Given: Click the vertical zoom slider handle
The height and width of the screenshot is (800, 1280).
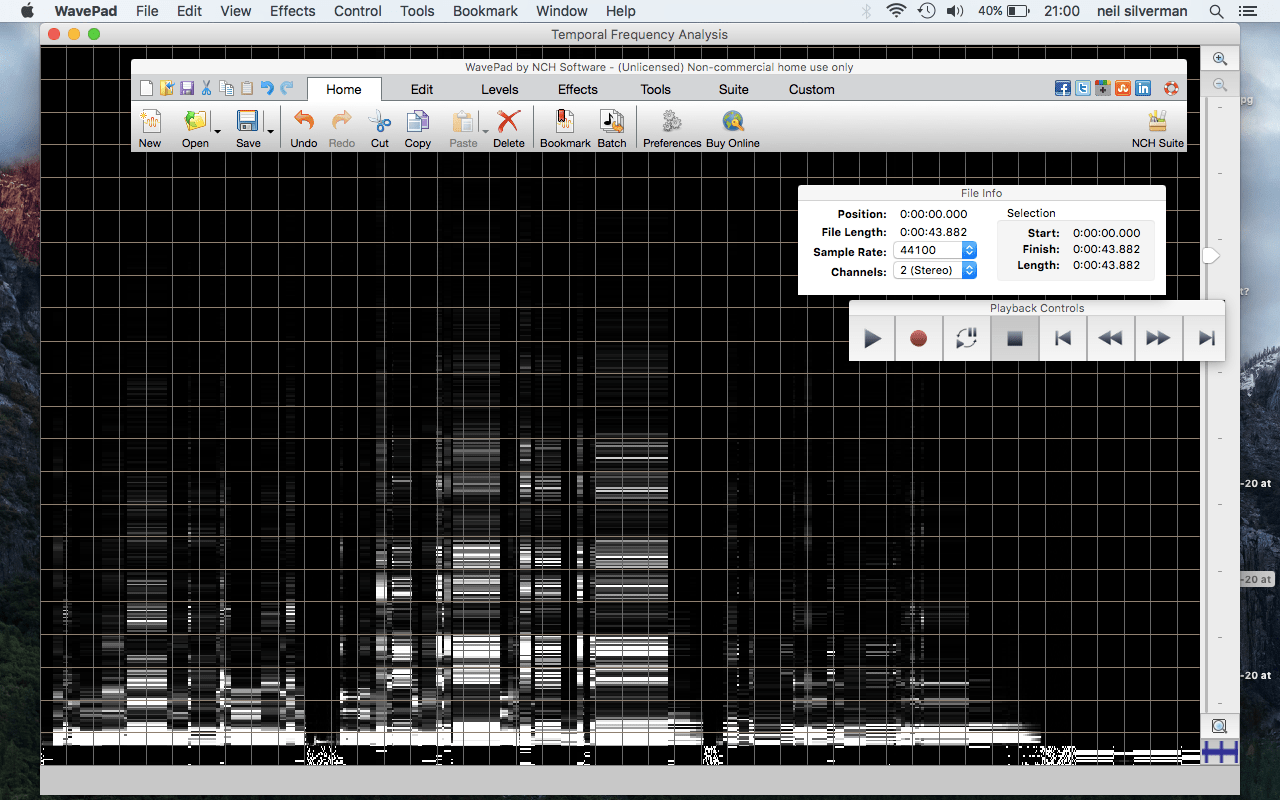Looking at the screenshot, I should click(1211, 256).
